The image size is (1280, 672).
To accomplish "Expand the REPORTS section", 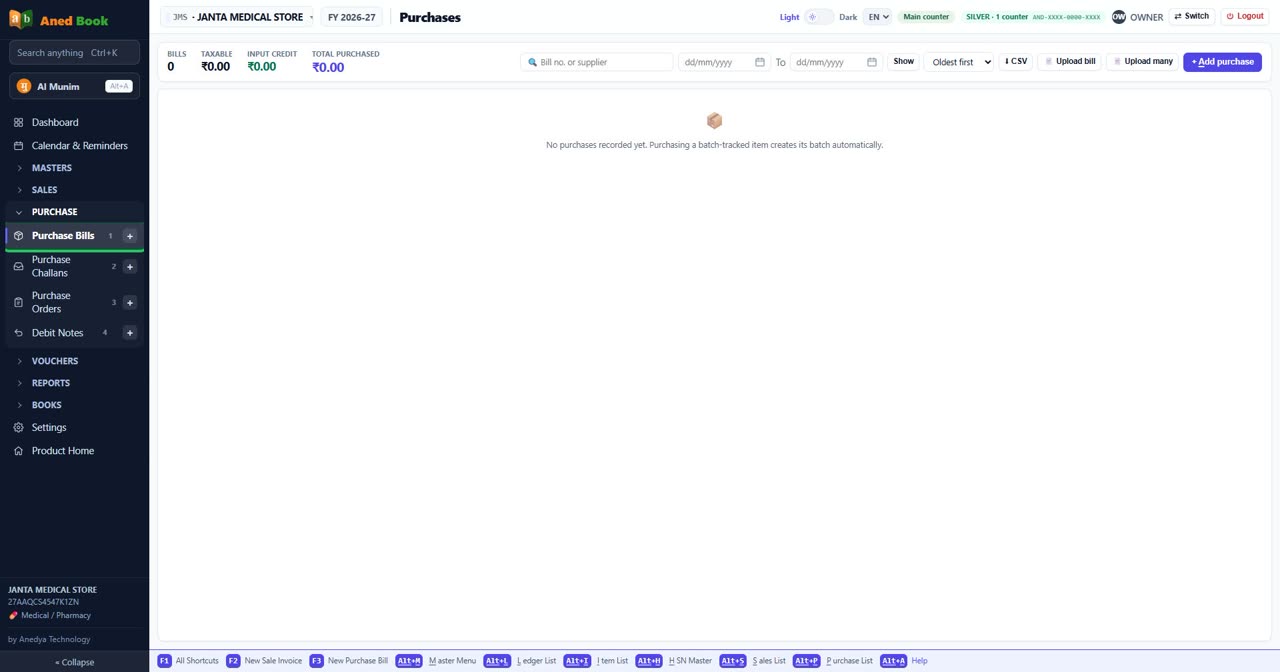I will click(74, 383).
